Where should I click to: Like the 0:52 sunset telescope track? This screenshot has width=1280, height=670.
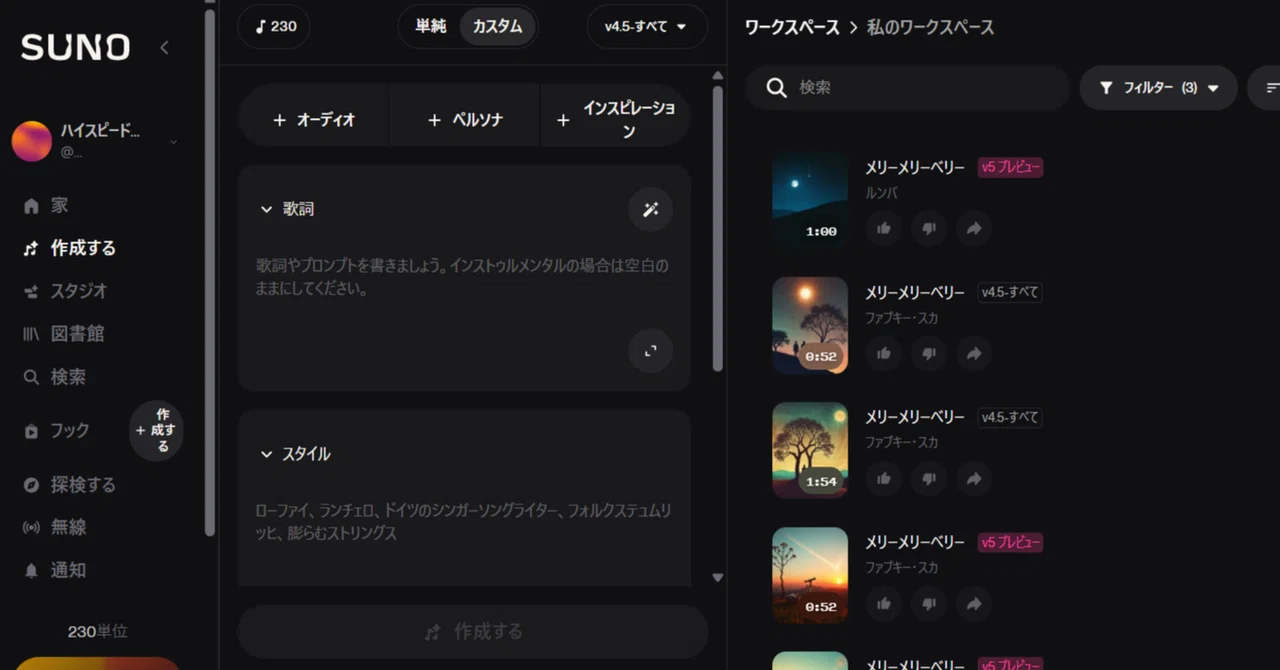(884, 604)
